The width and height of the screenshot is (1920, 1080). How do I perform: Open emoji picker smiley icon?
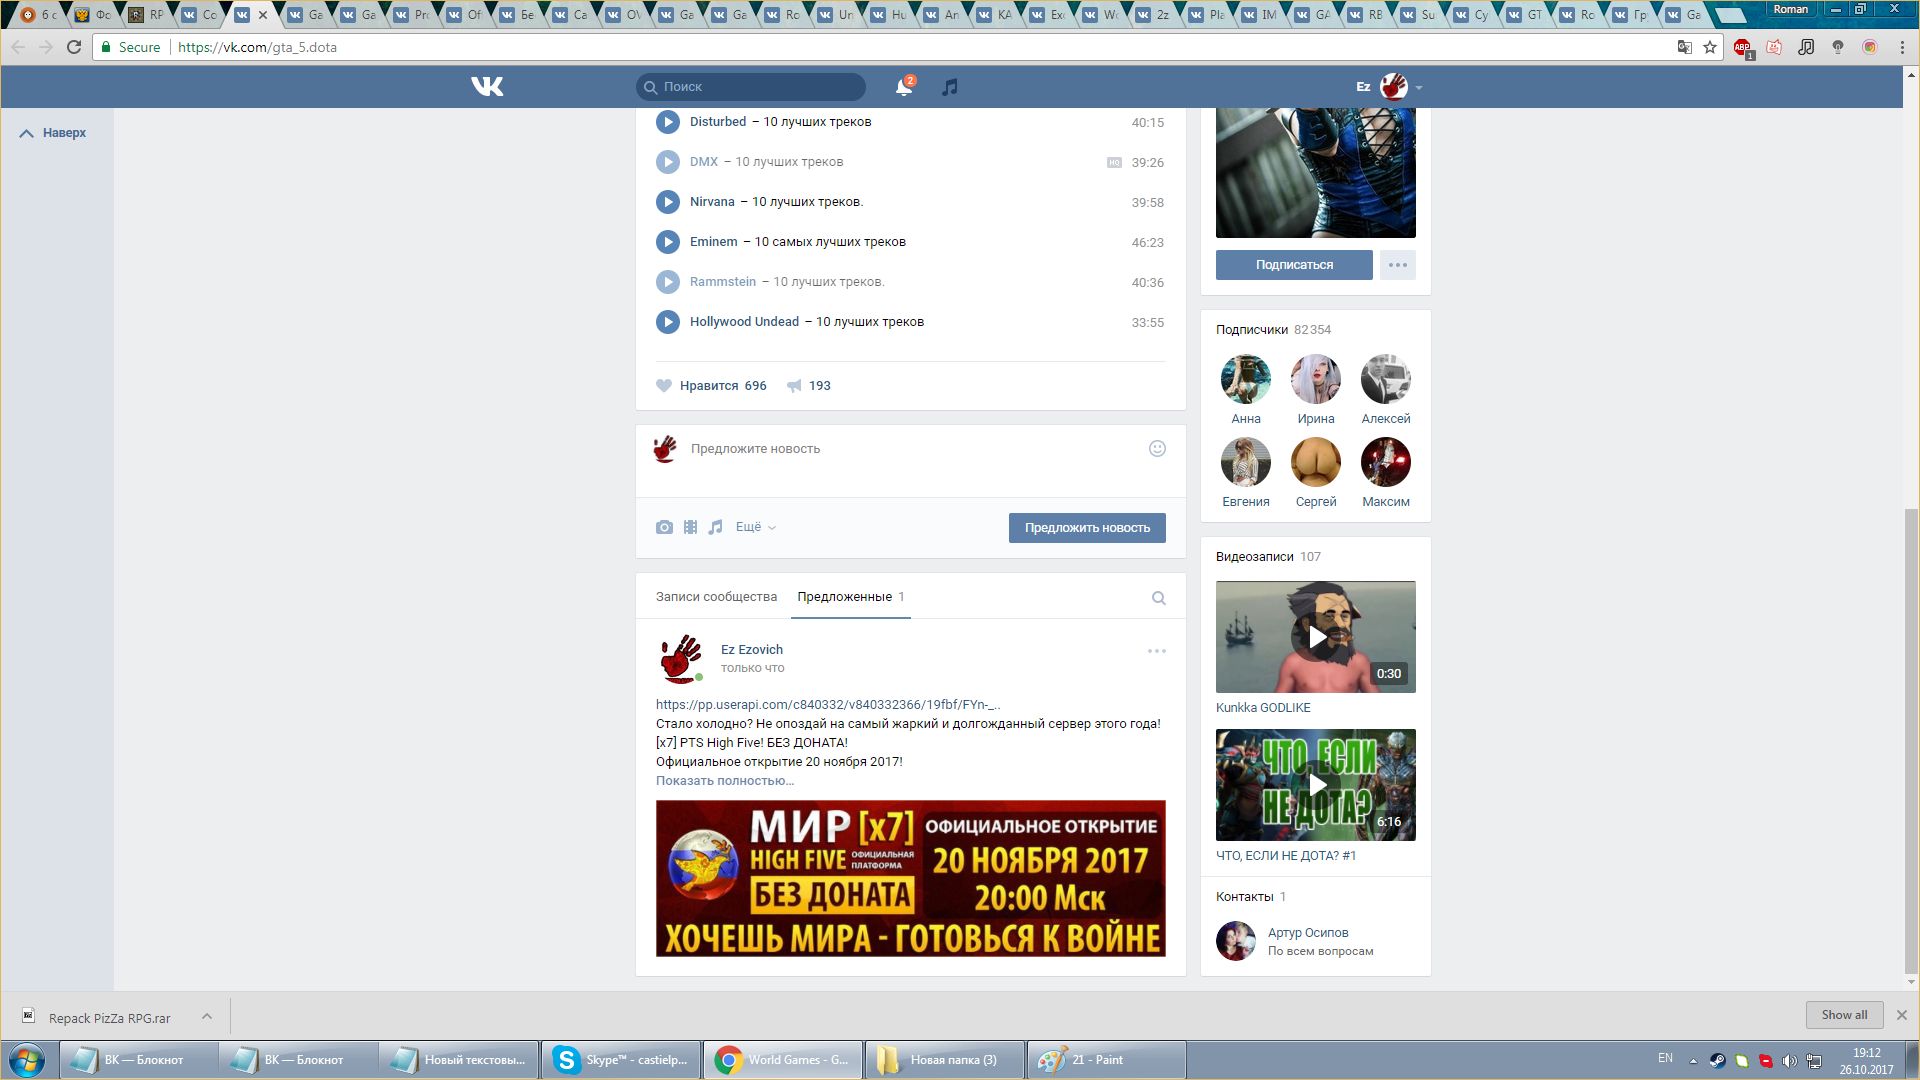click(1157, 449)
